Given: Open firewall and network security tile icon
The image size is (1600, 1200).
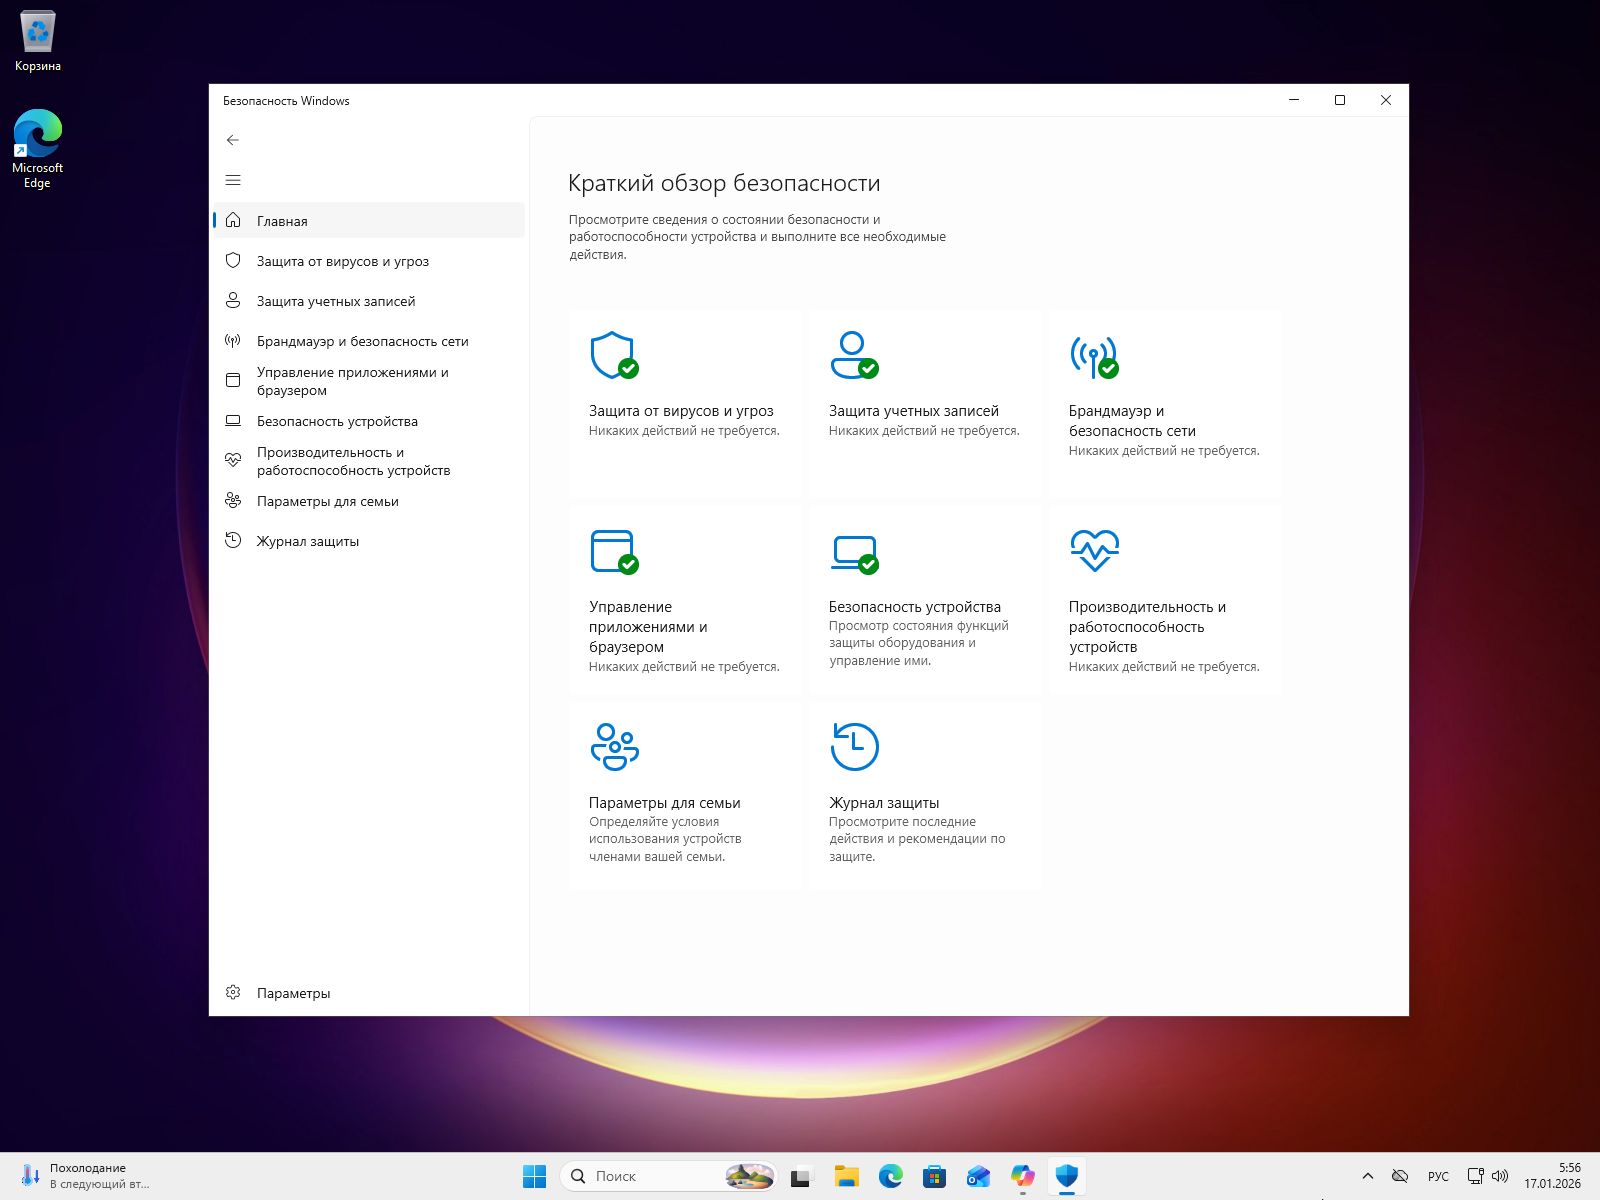Looking at the screenshot, I should coord(1093,355).
